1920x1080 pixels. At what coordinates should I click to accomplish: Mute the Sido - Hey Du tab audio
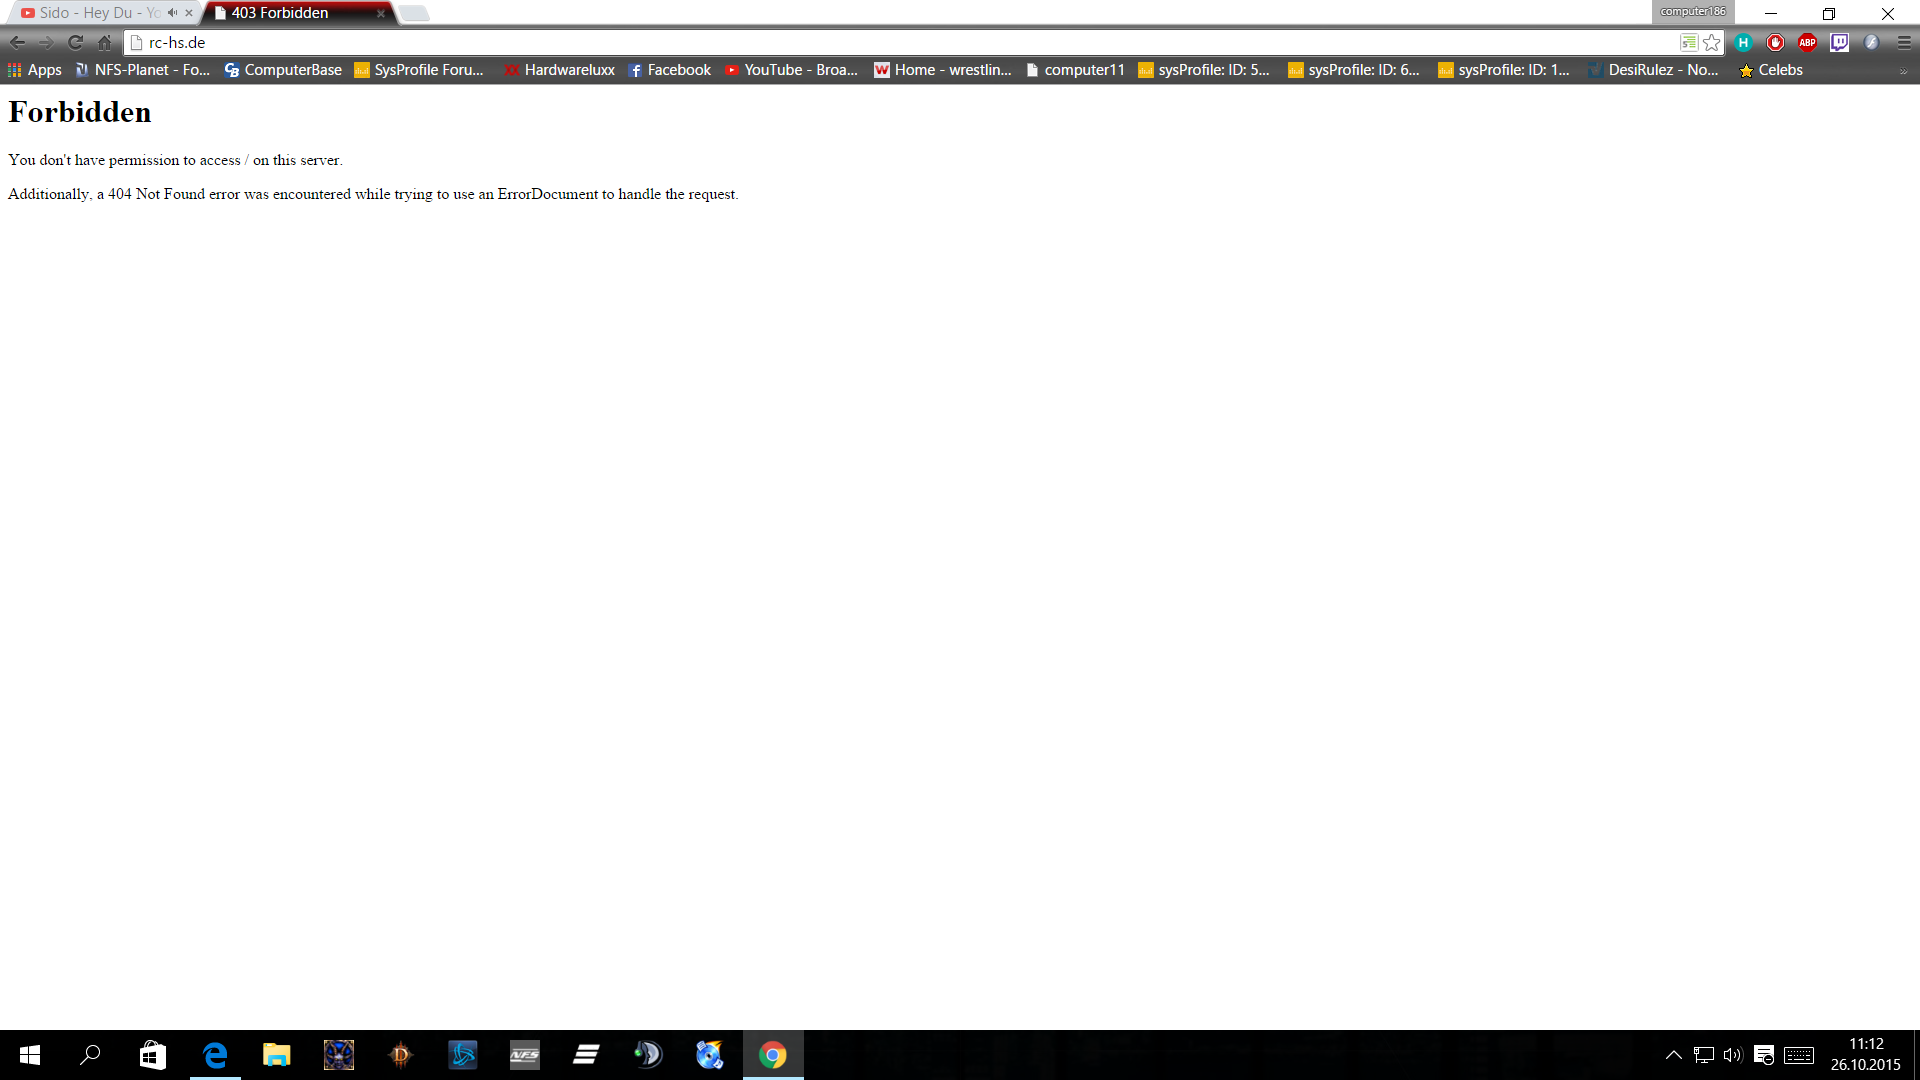173,13
